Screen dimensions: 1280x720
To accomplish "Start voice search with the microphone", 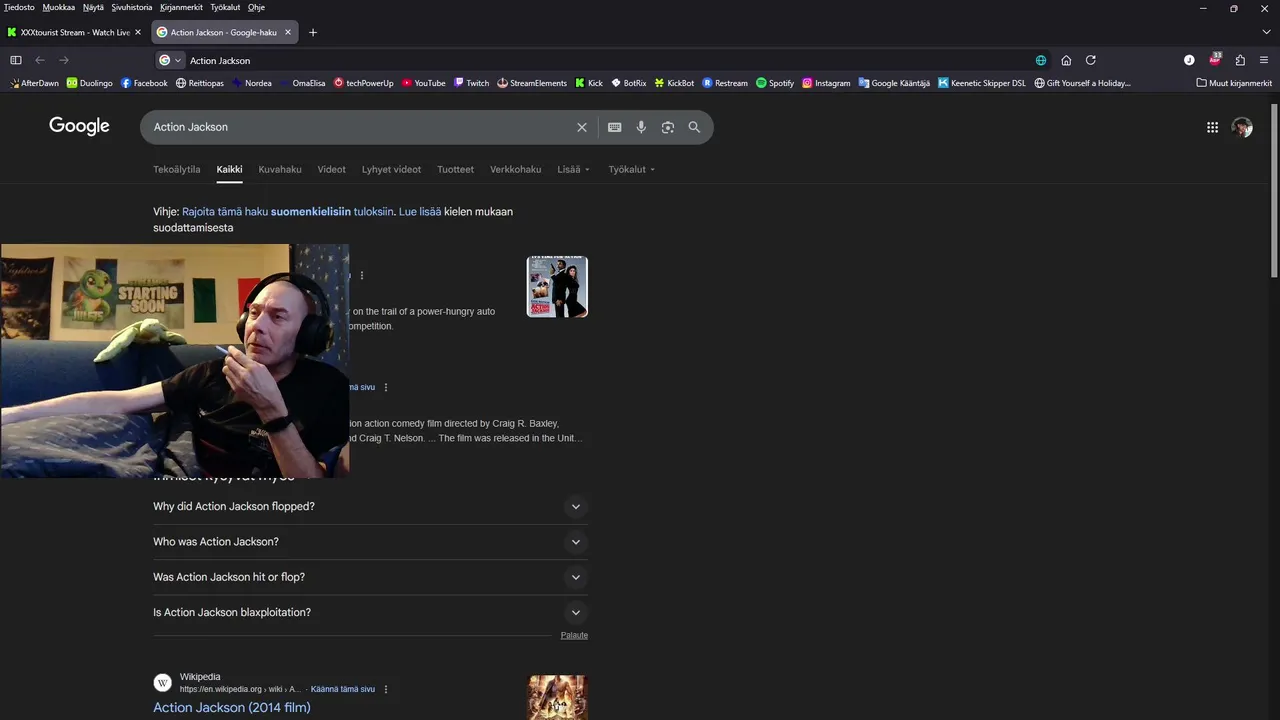I will coord(641,127).
